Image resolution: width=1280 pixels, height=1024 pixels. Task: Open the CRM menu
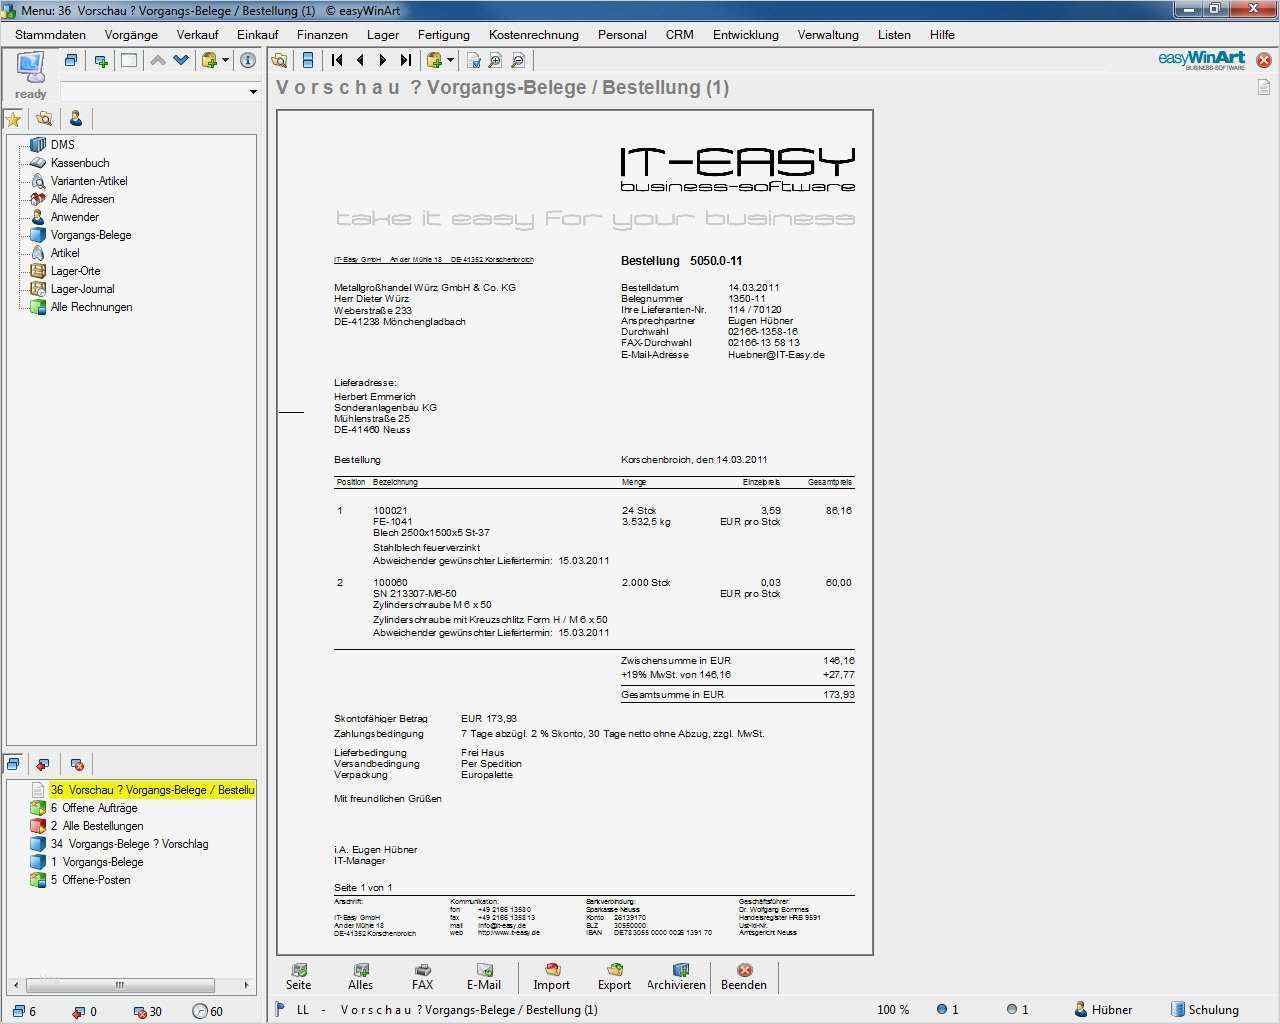pyautogui.click(x=680, y=34)
